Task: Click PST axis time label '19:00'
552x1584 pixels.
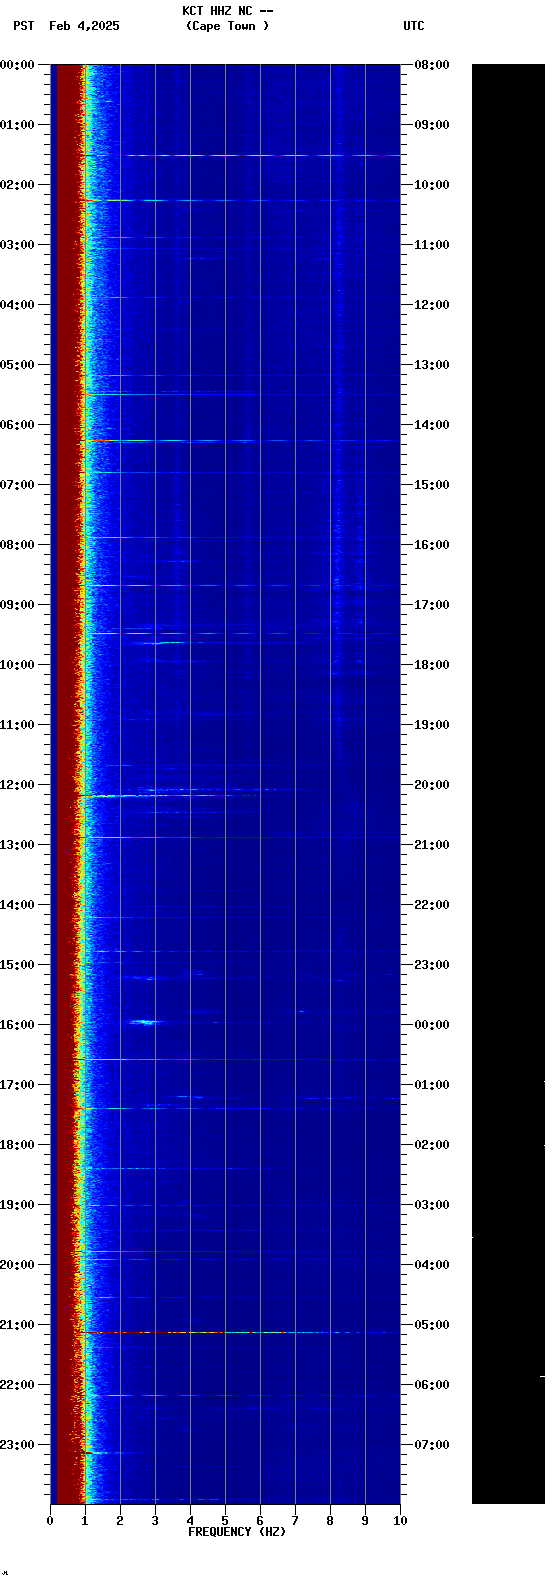Action: [18, 1205]
